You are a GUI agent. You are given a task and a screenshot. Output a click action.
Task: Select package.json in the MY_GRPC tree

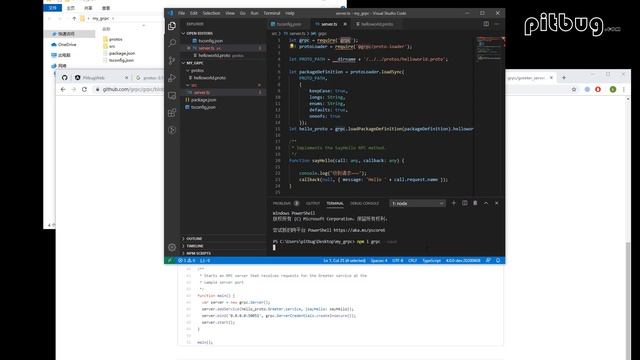click(x=223, y=100)
